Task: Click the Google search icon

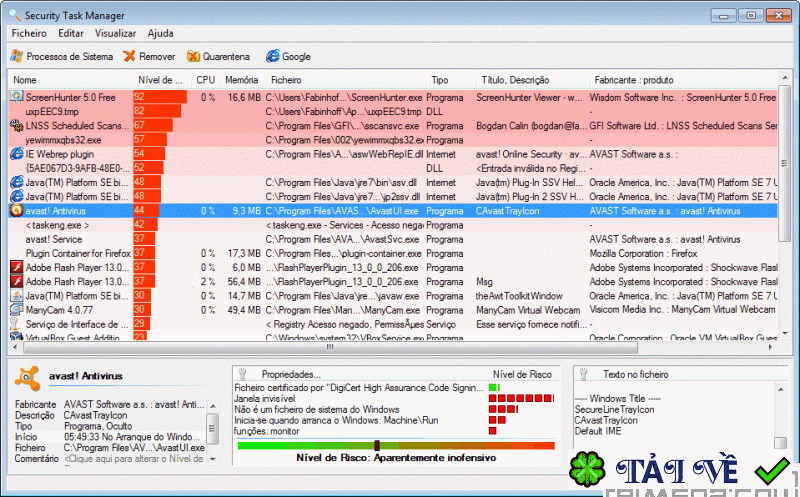Action: [x=273, y=56]
